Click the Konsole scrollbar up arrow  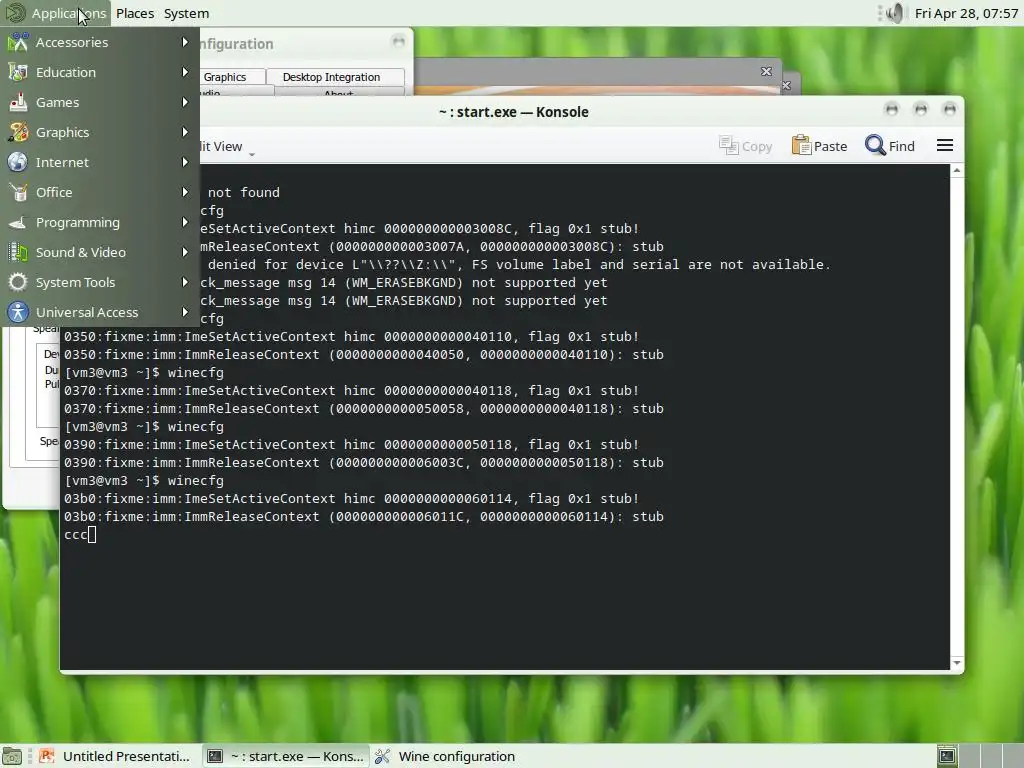click(x=957, y=170)
